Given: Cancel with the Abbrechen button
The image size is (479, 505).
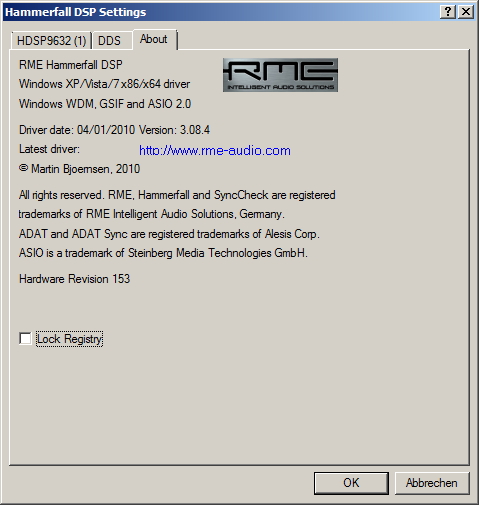Looking at the screenshot, I should (x=432, y=483).
